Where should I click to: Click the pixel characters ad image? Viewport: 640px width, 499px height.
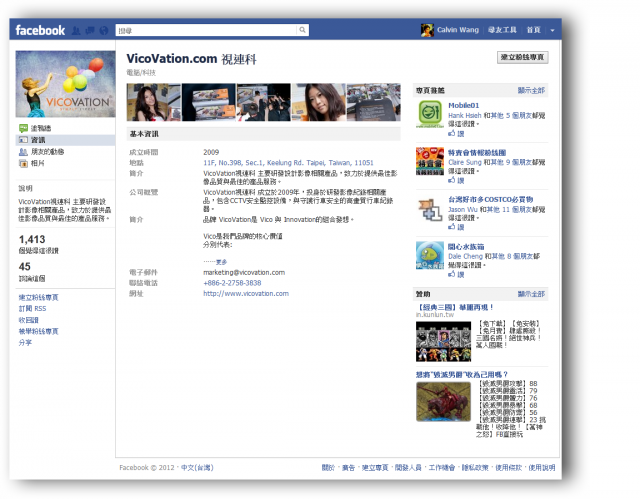443,342
